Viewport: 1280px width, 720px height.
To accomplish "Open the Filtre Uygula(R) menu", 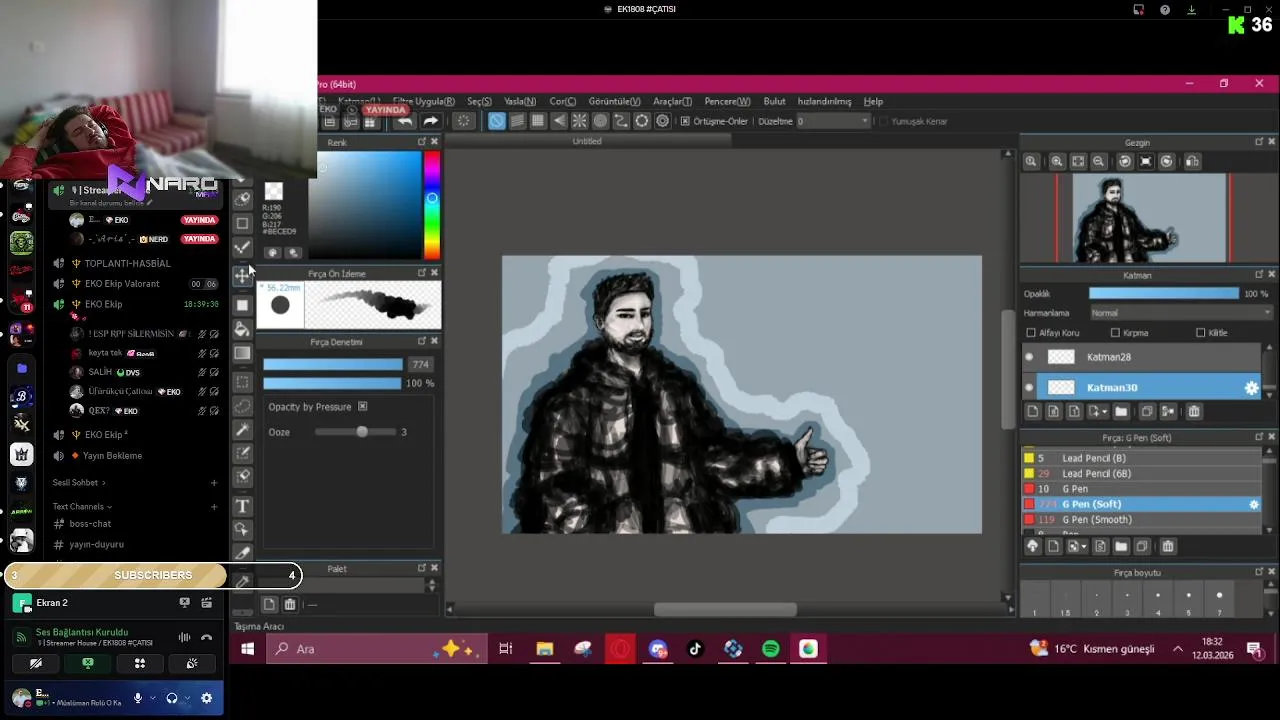I will tap(423, 101).
